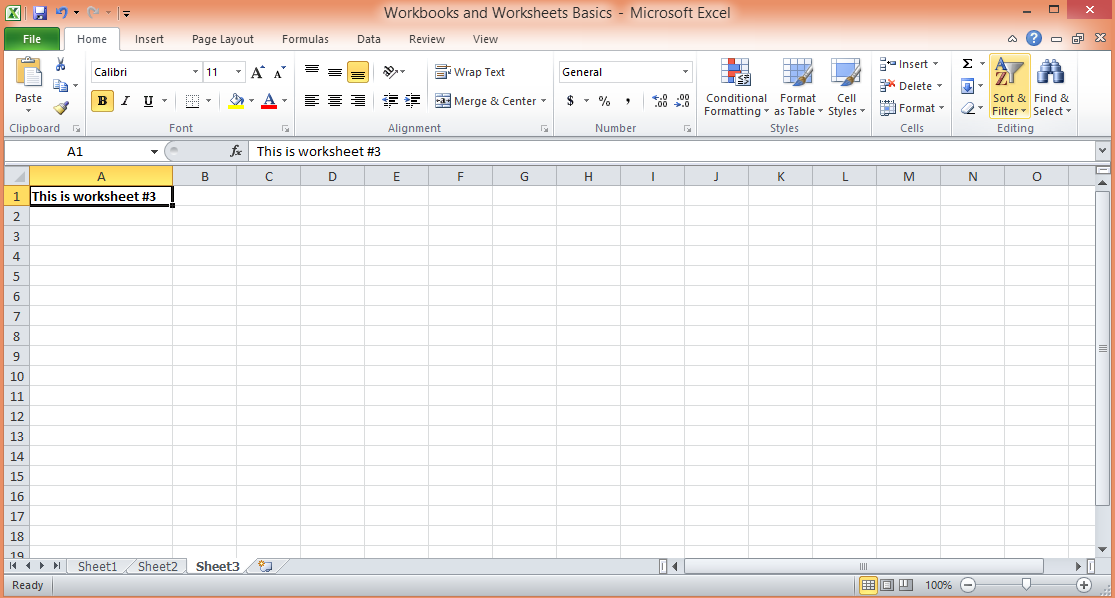Image resolution: width=1115 pixels, height=598 pixels.
Task: Switch to the Formulas tab
Action: coord(305,39)
